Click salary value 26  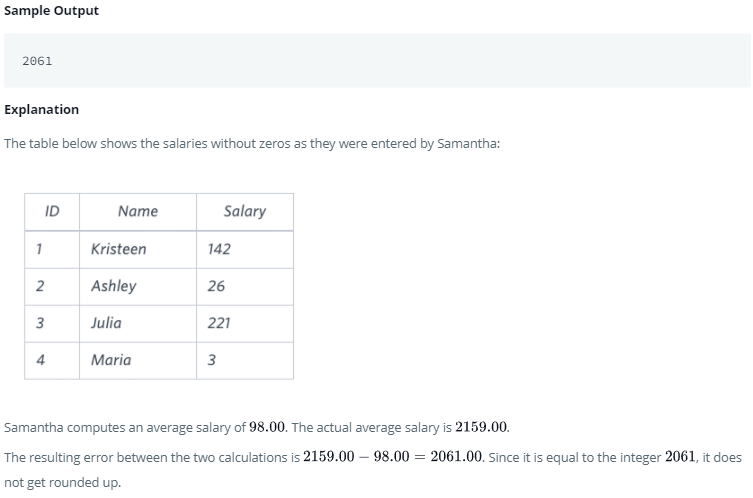tap(216, 286)
